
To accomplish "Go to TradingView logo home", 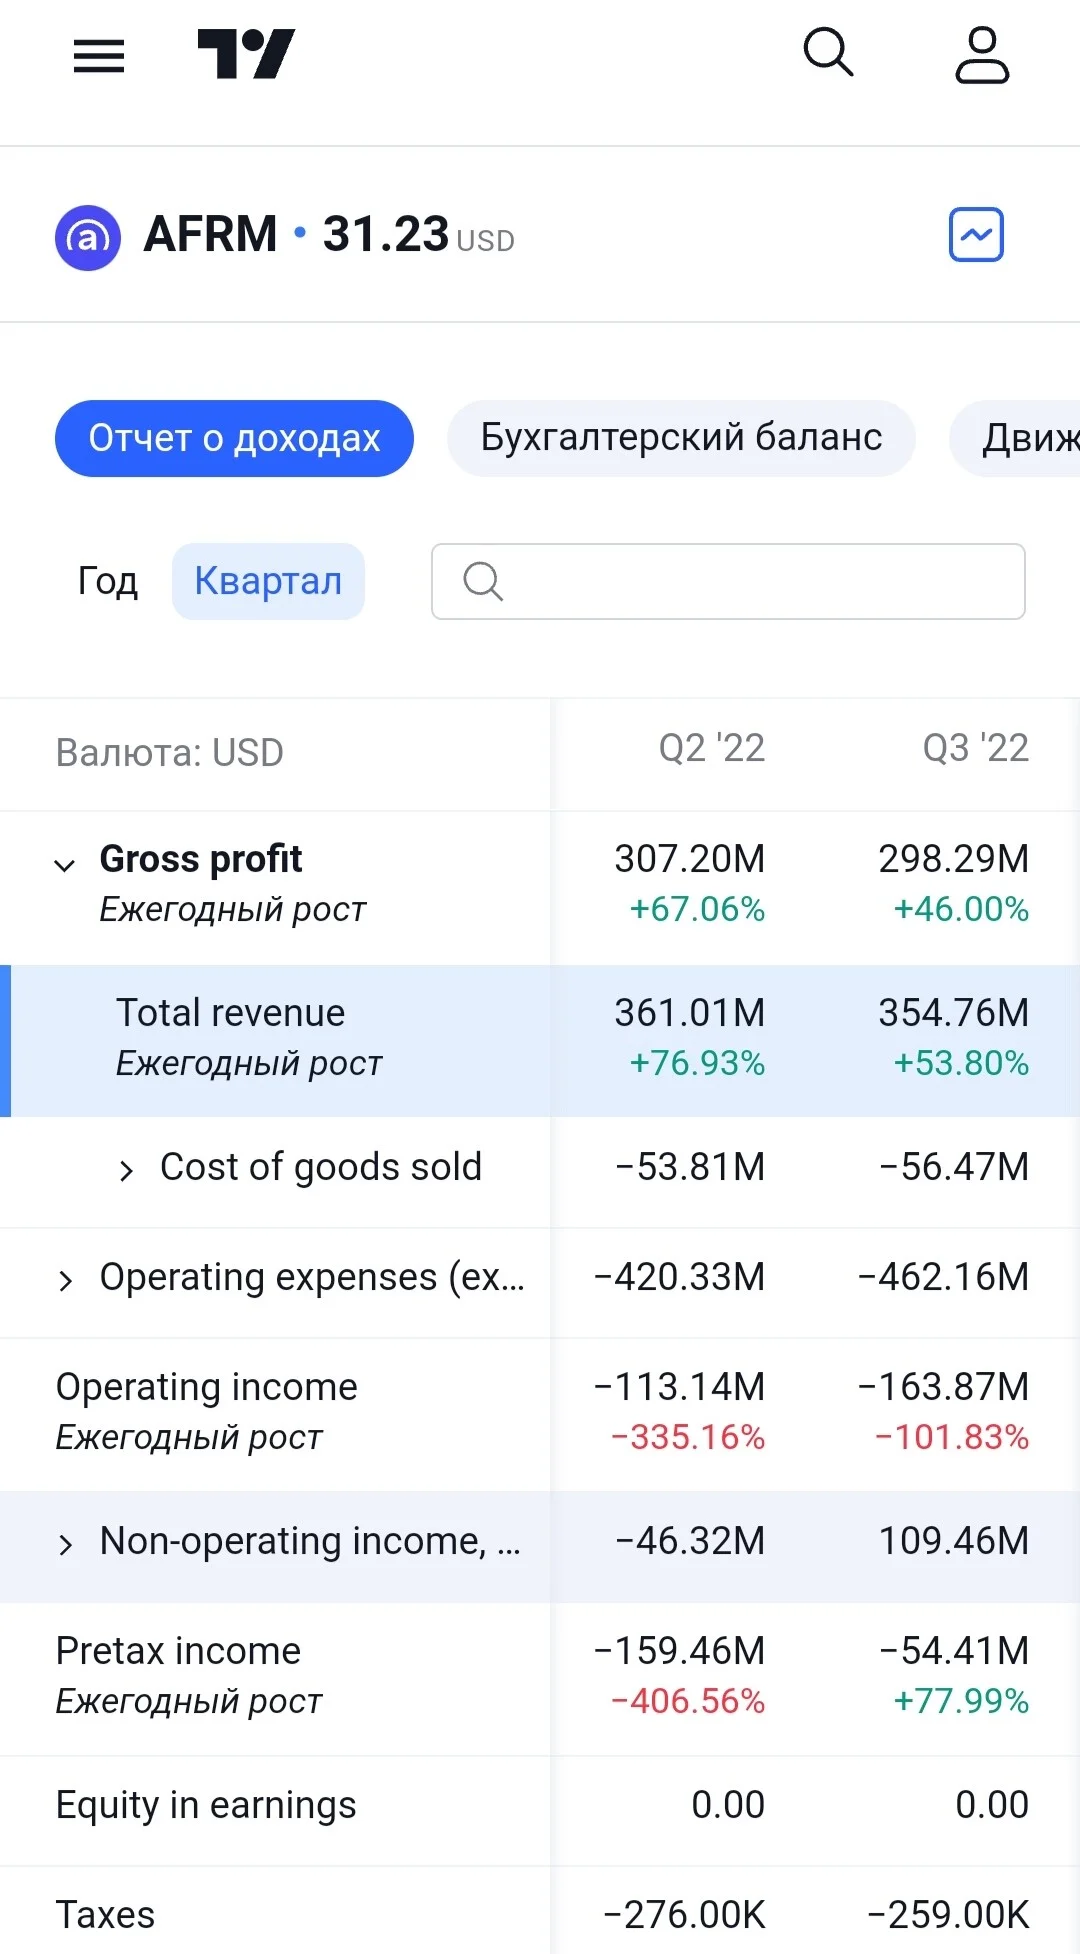I will coord(246,54).
